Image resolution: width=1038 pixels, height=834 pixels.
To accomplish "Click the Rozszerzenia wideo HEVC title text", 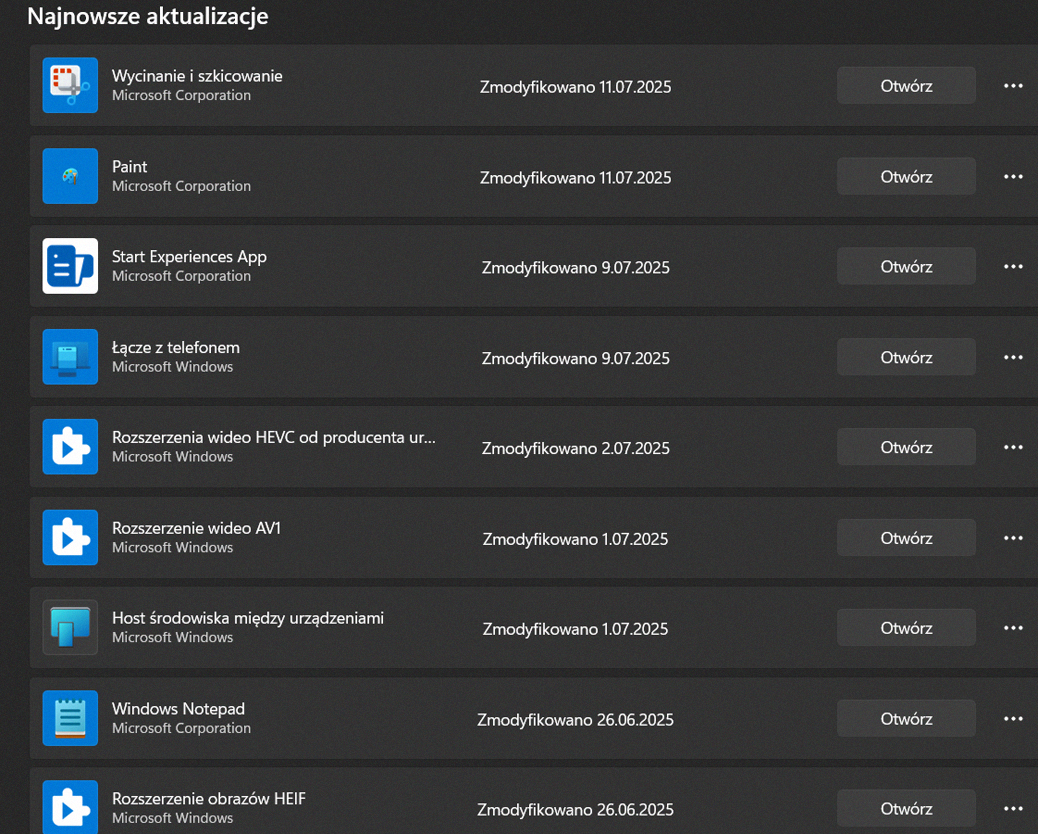I will 273,438.
